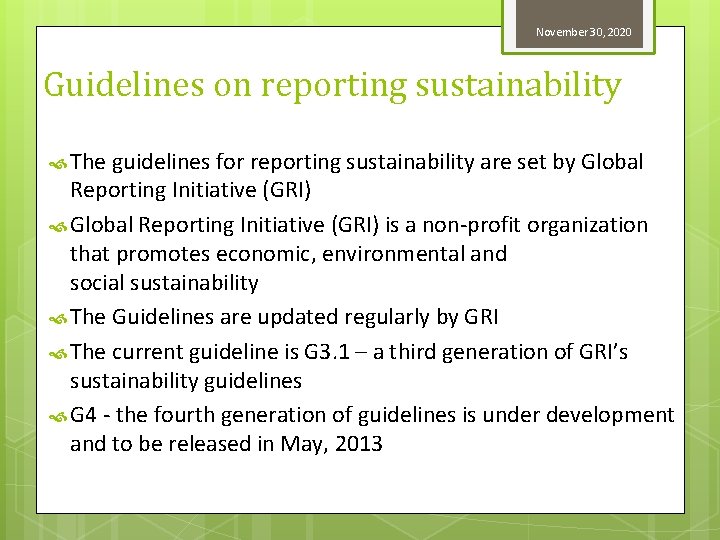Click the bullet icon before 'Global Reporting Initiative'
The height and width of the screenshot is (540, 720).
58,227
